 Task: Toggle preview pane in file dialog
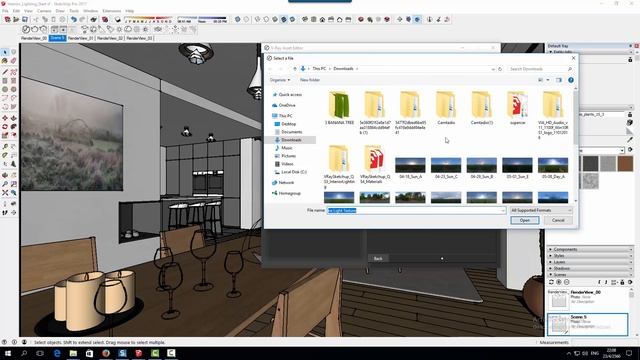pyautogui.click(x=559, y=80)
